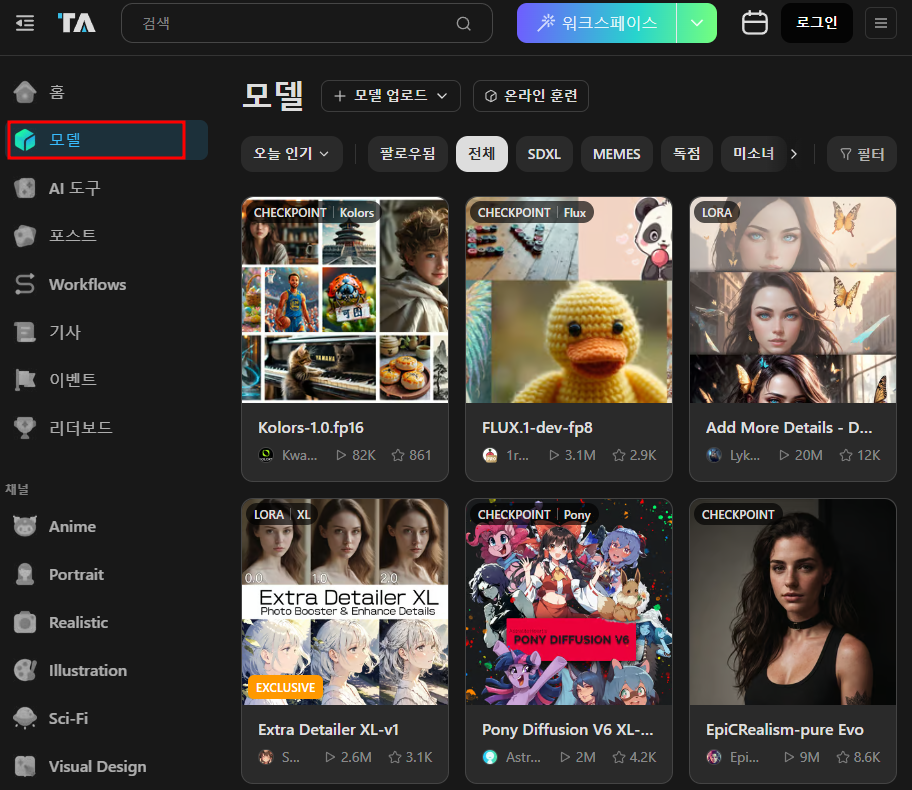The height and width of the screenshot is (790, 912).
Task: Open the FLUX crochet duck preview image
Action: tap(569, 300)
